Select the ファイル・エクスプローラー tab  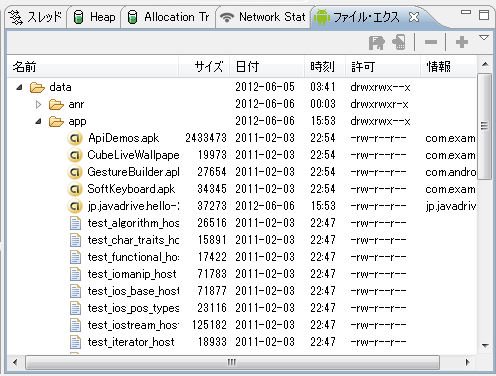(x=366, y=17)
